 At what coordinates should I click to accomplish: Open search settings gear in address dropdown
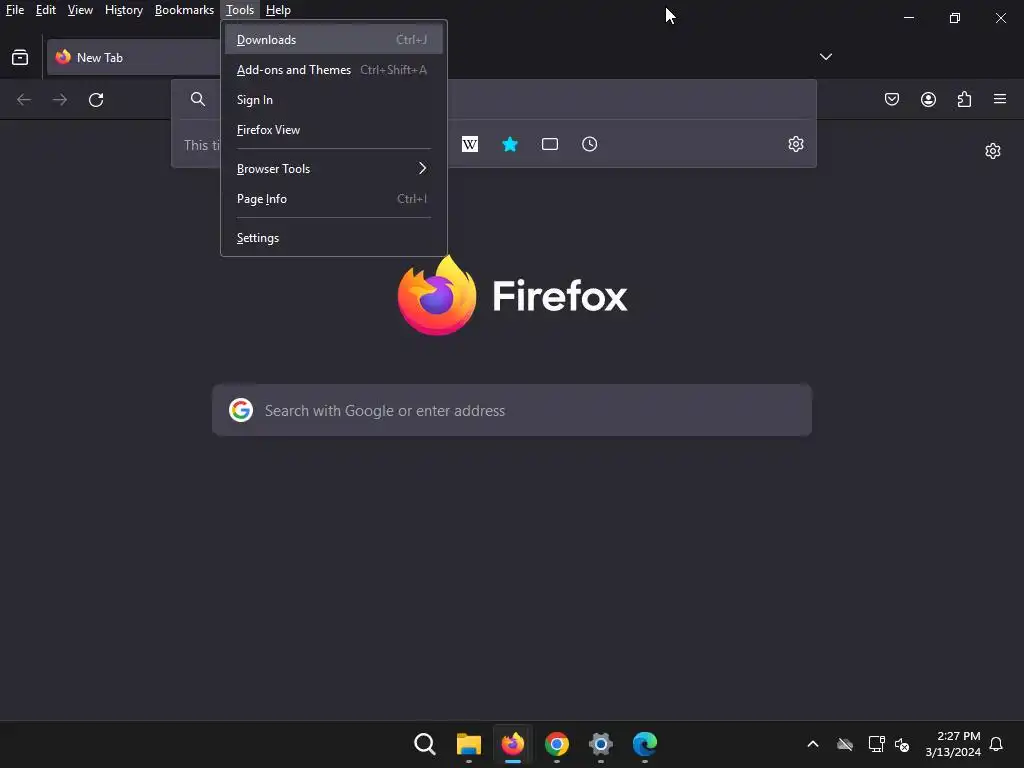795,144
